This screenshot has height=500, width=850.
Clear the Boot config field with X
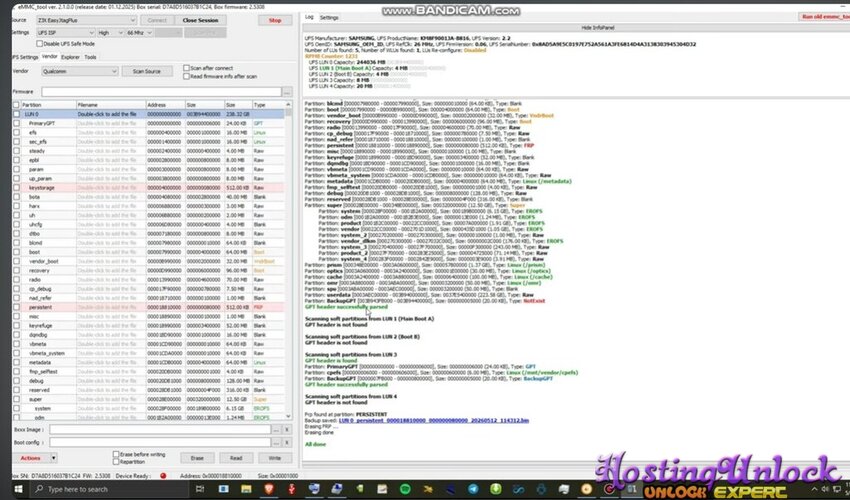287,443
